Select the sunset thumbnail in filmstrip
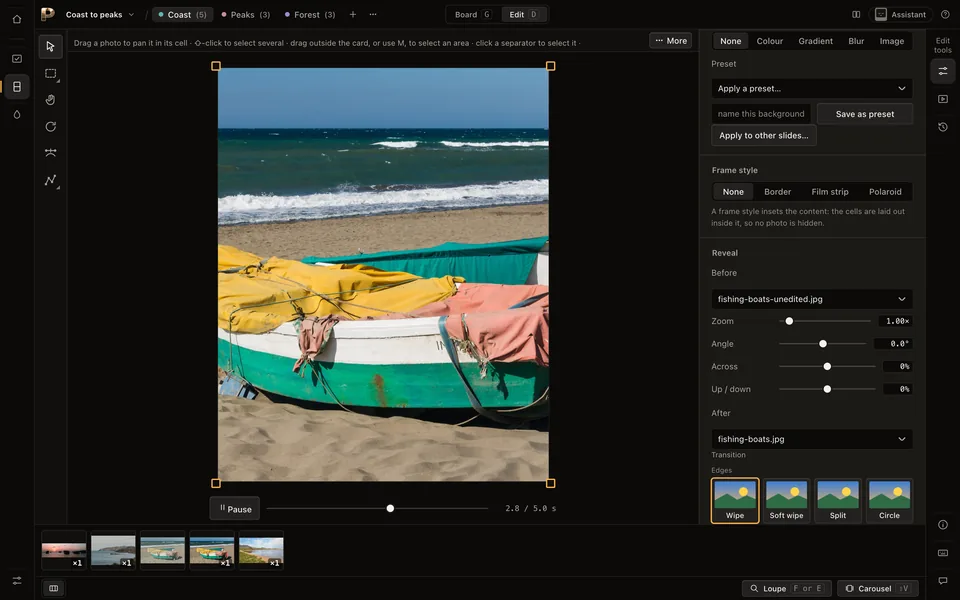960x600 pixels. (x=64, y=550)
